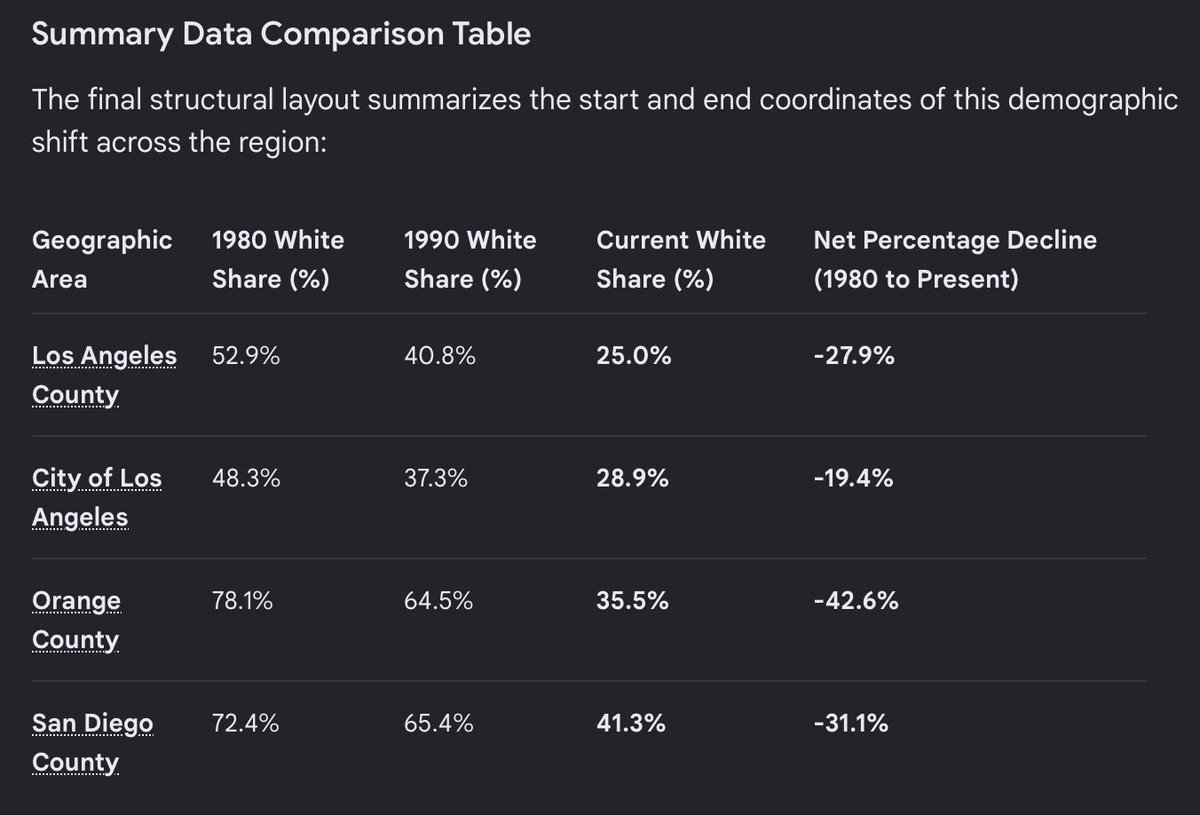Open the Los Angeles County link

click(x=104, y=375)
